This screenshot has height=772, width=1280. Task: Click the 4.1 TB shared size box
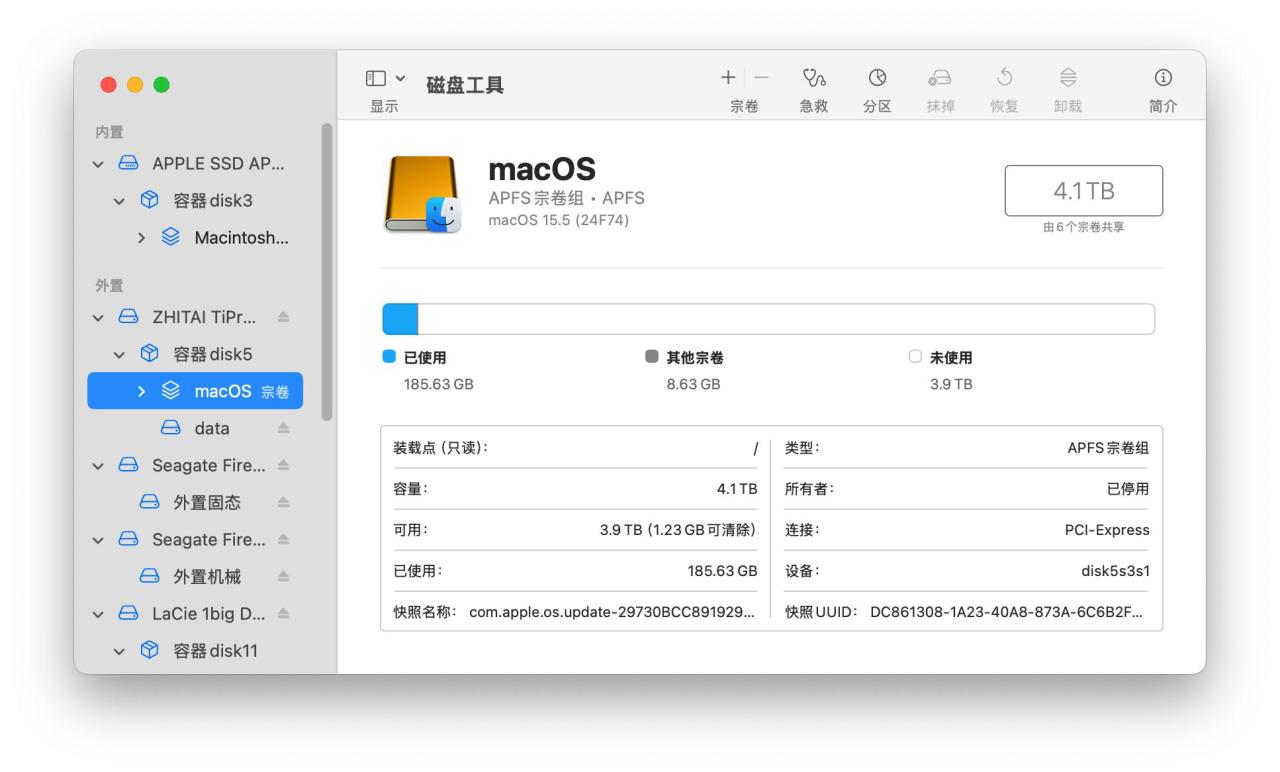tap(1084, 190)
